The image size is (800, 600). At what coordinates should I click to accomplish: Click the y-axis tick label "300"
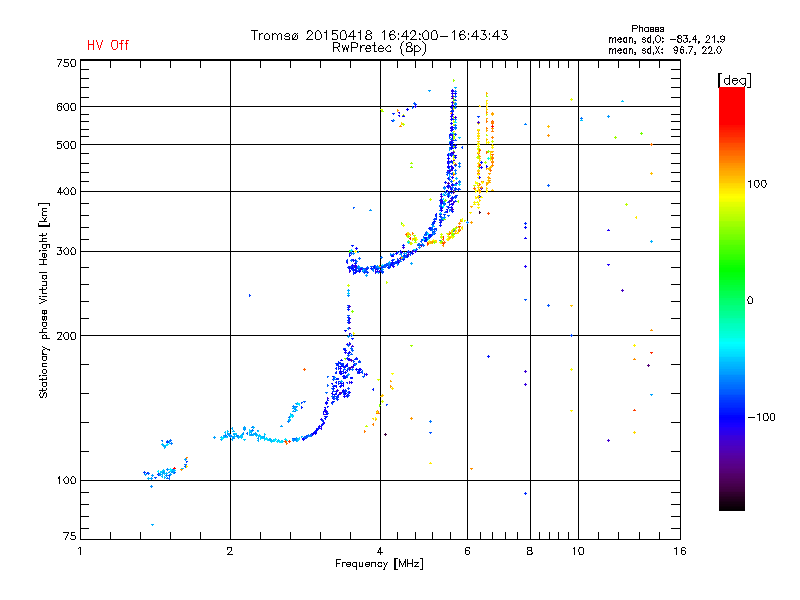[x=66, y=251]
